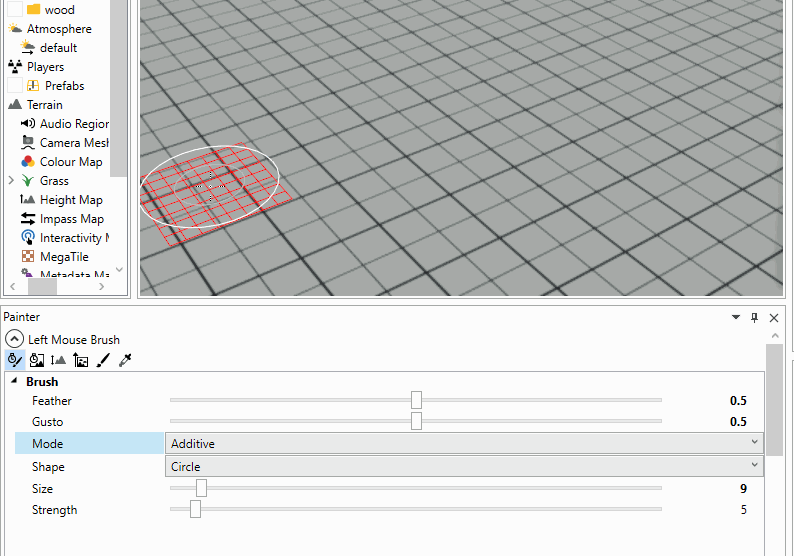Click the tree horizontal scrollbar thumb

point(42,287)
